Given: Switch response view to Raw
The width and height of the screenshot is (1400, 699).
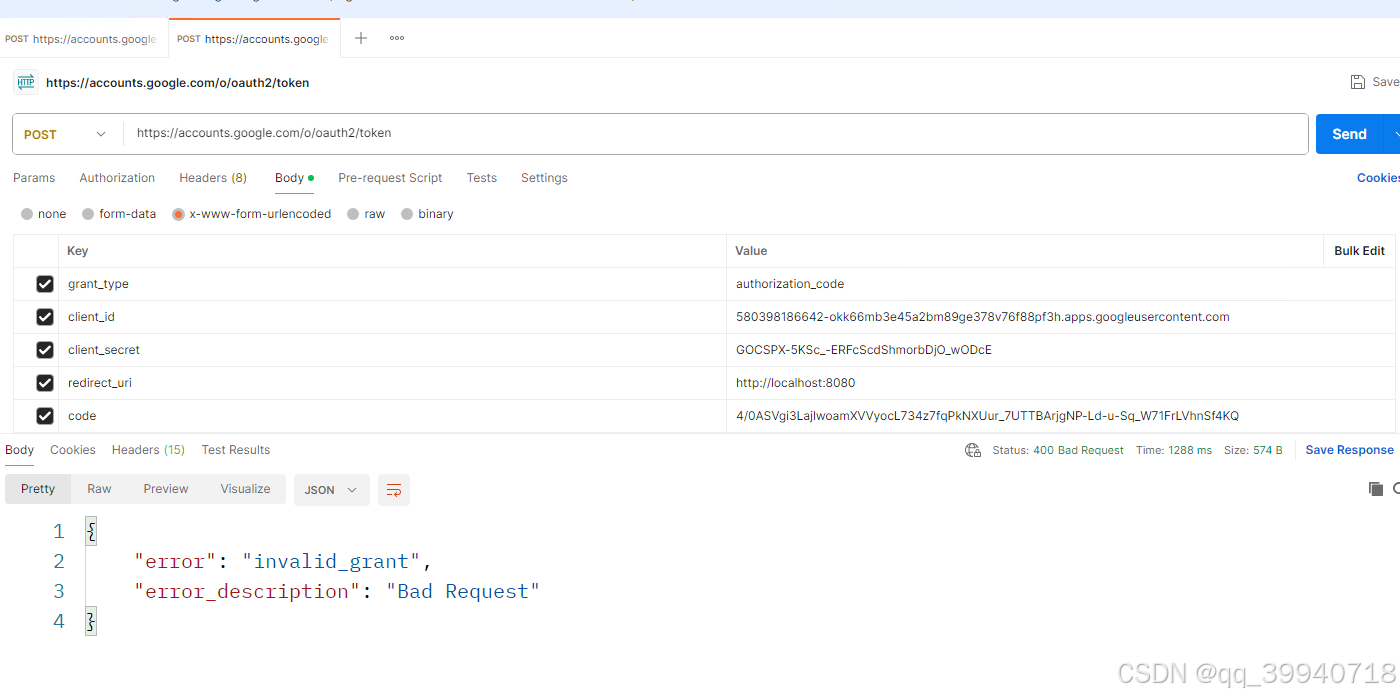Looking at the screenshot, I should tap(99, 489).
